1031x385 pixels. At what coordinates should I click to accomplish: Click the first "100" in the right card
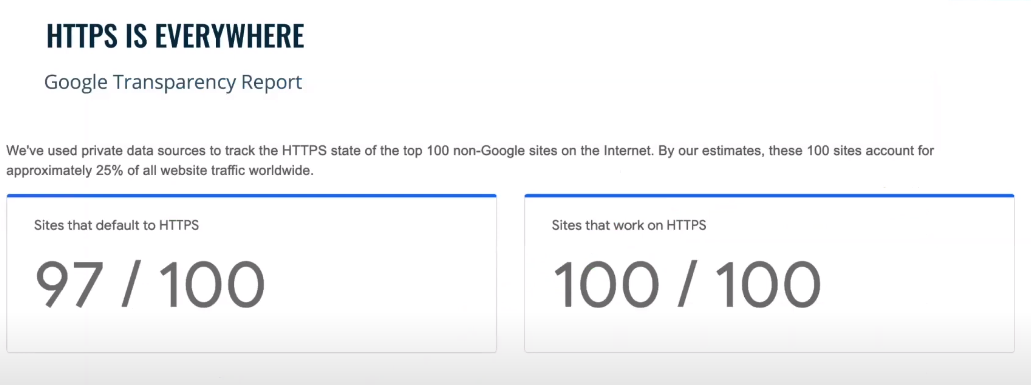pos(605,285)
